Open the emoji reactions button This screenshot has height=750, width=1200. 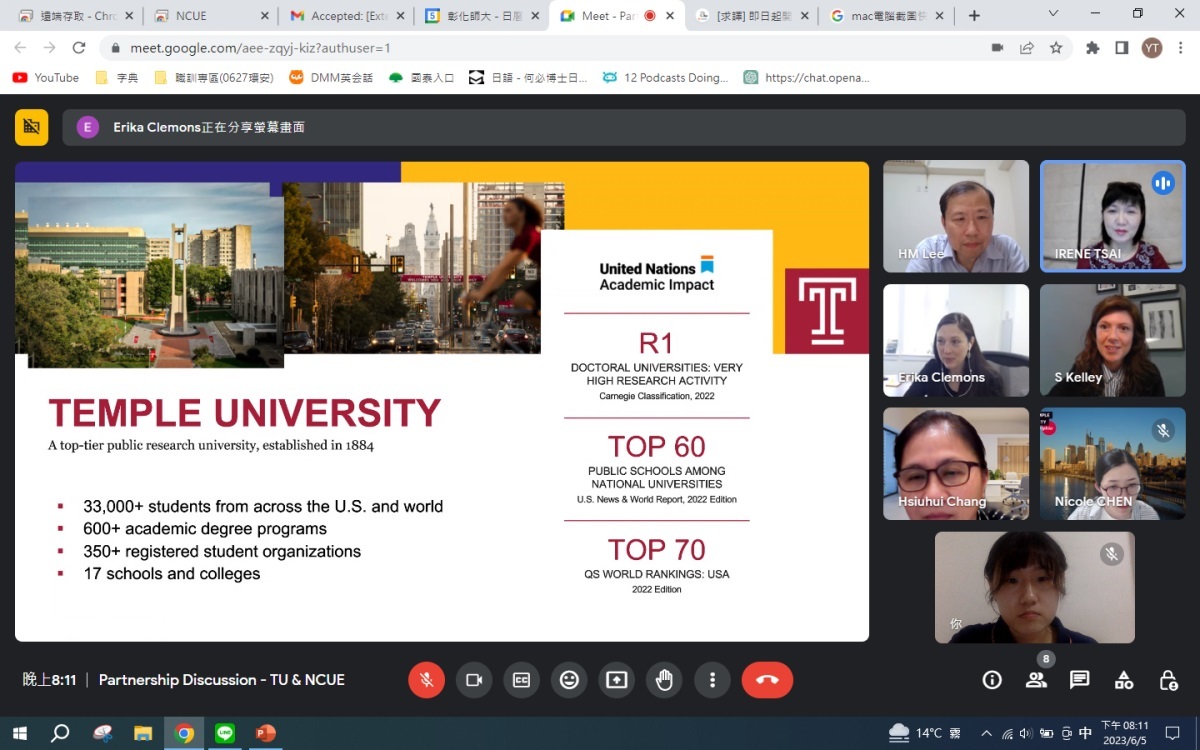569,680
